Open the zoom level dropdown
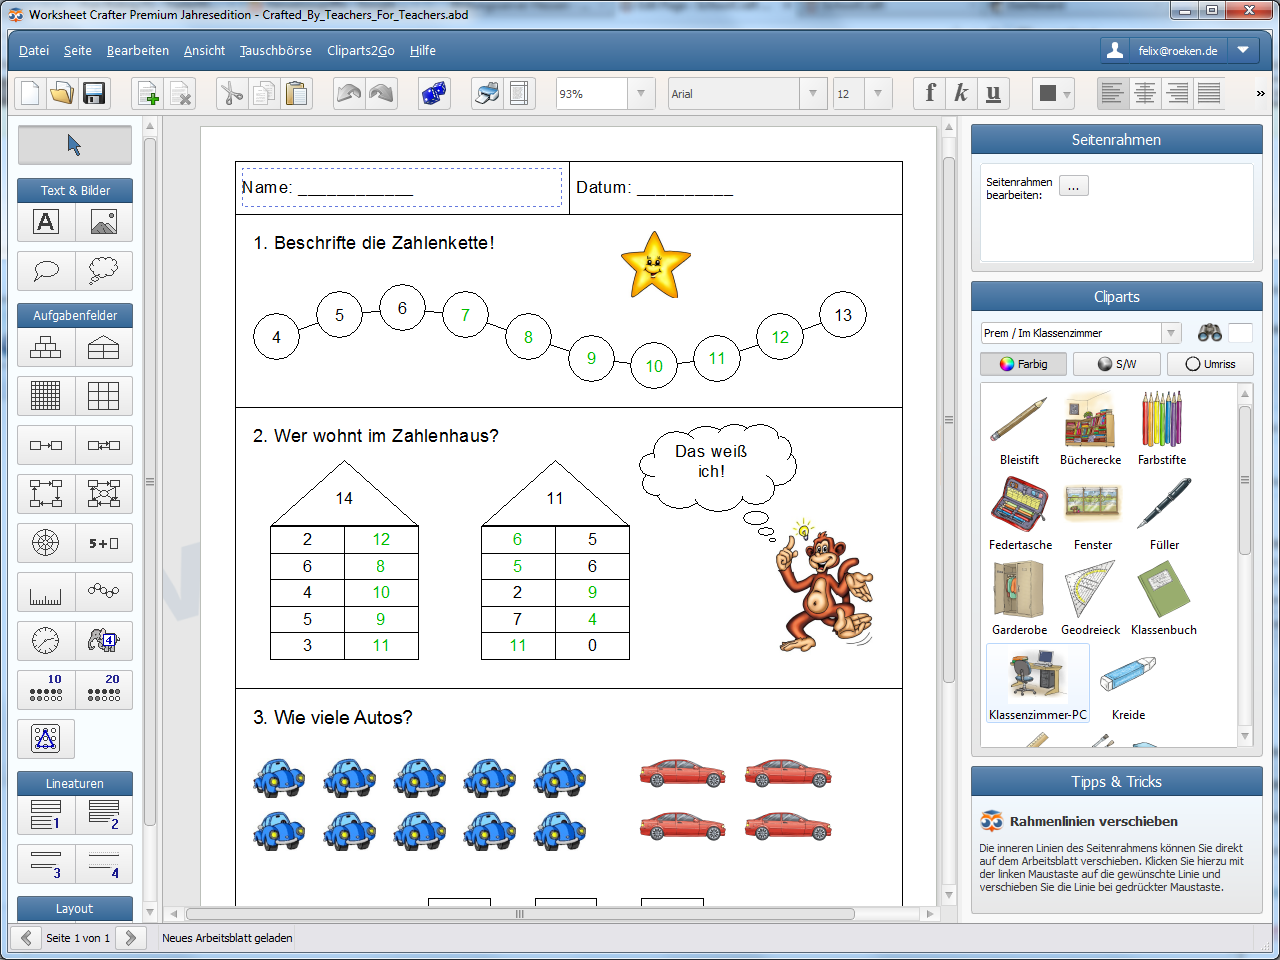This screenshot has width=1280, height=960. [641, 94]
